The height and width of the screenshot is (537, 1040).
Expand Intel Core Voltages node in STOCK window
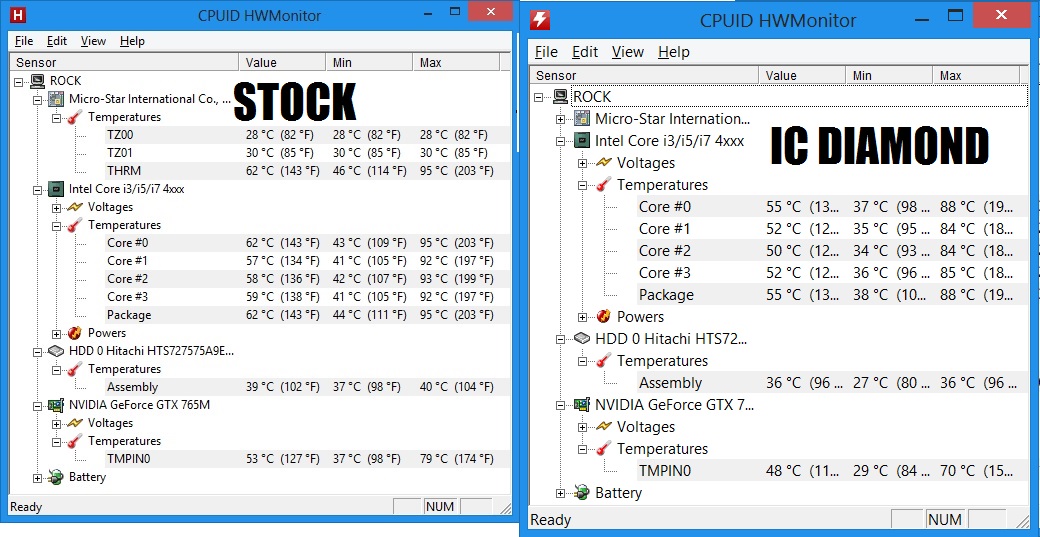pyautogui.click(x=56, y=208)
